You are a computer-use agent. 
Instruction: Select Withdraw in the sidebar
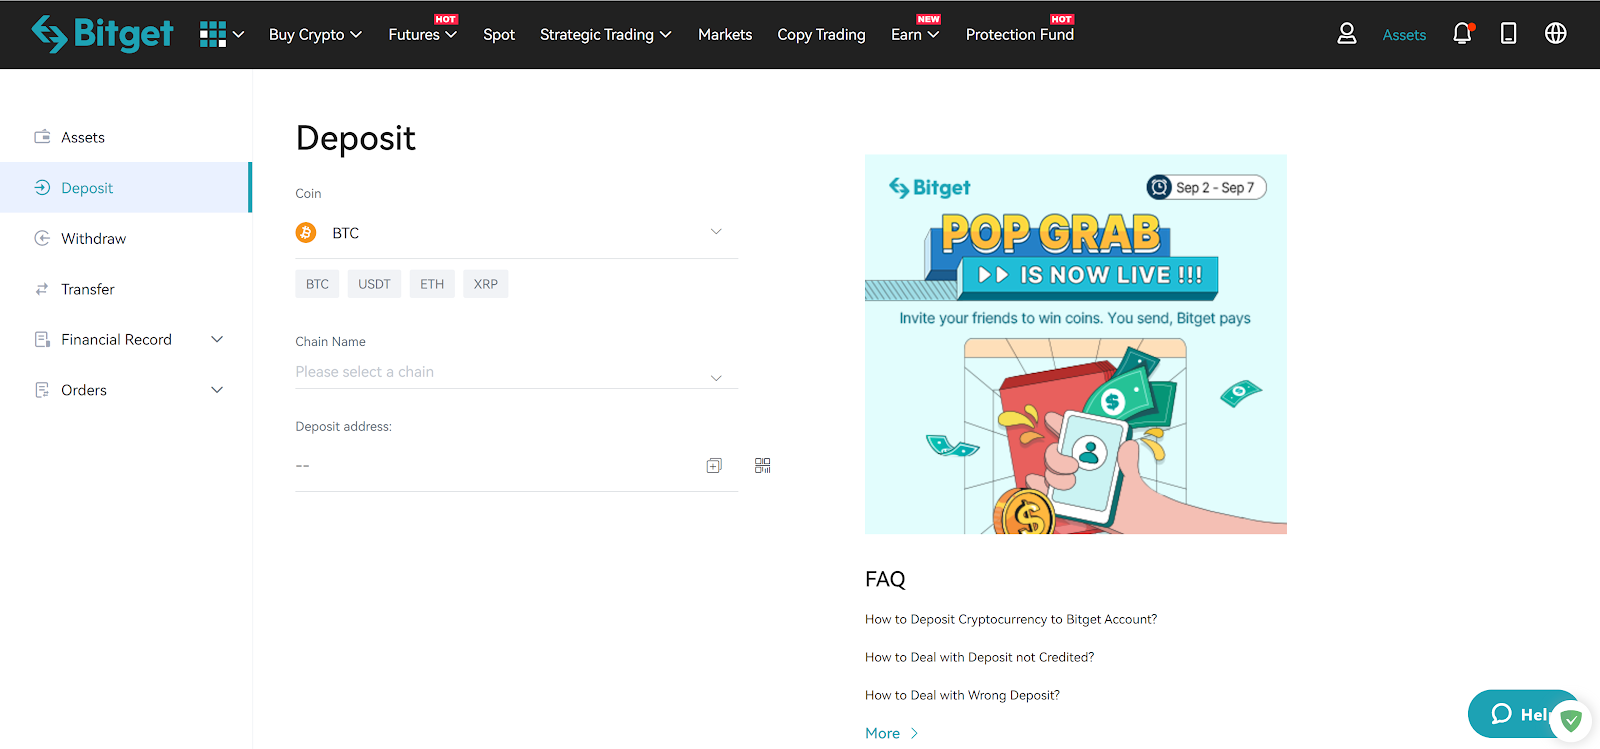(126, 238)
